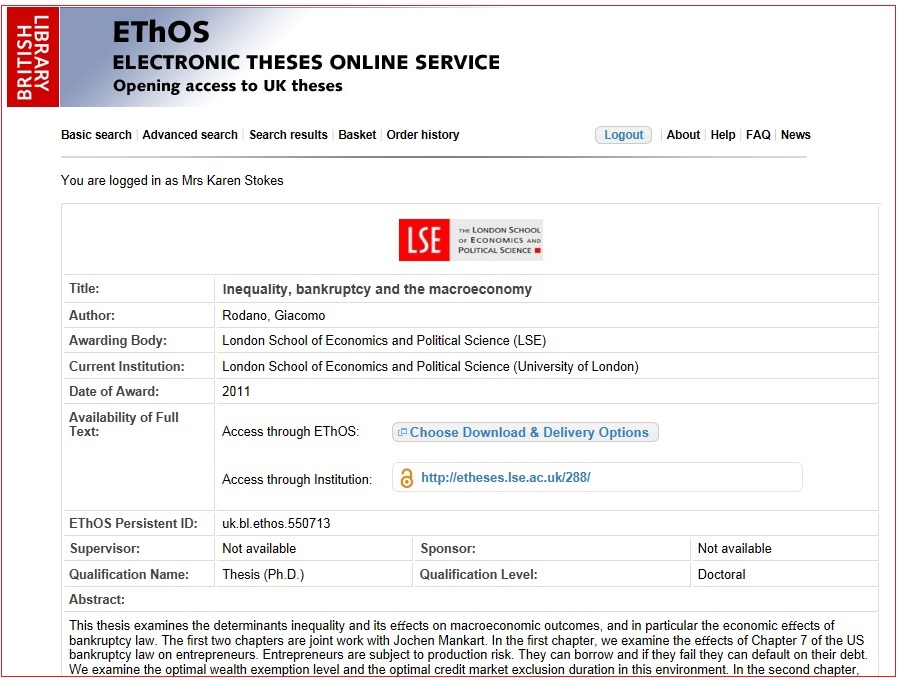The height and width of the screenshot is (678, 898).
Task: Open the Help link
Action: [x=723, y=135]
